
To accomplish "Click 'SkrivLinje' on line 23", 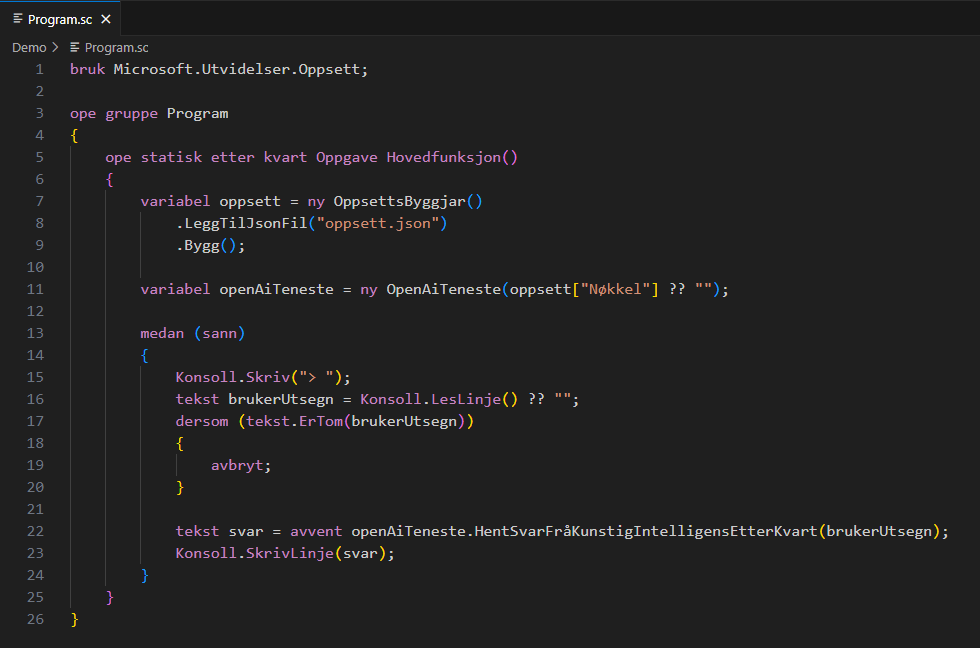I will (x=289, y=553).
